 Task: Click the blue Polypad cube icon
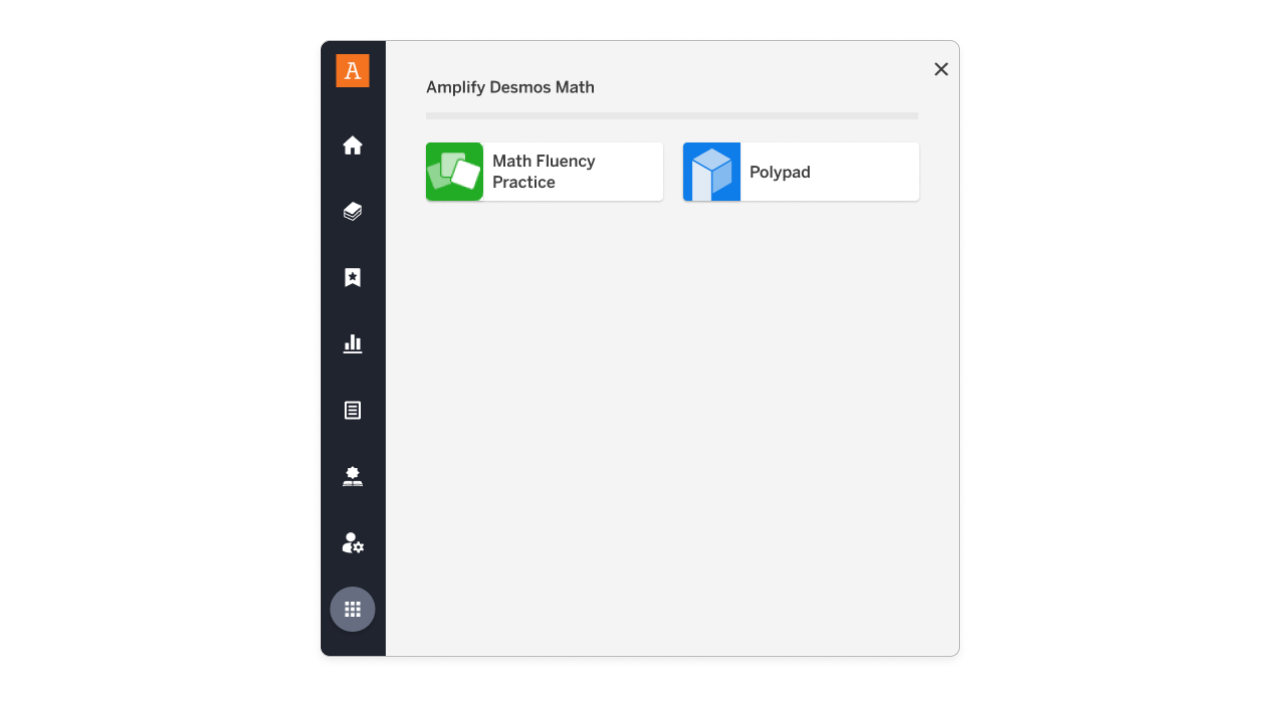tap(712, 172)
